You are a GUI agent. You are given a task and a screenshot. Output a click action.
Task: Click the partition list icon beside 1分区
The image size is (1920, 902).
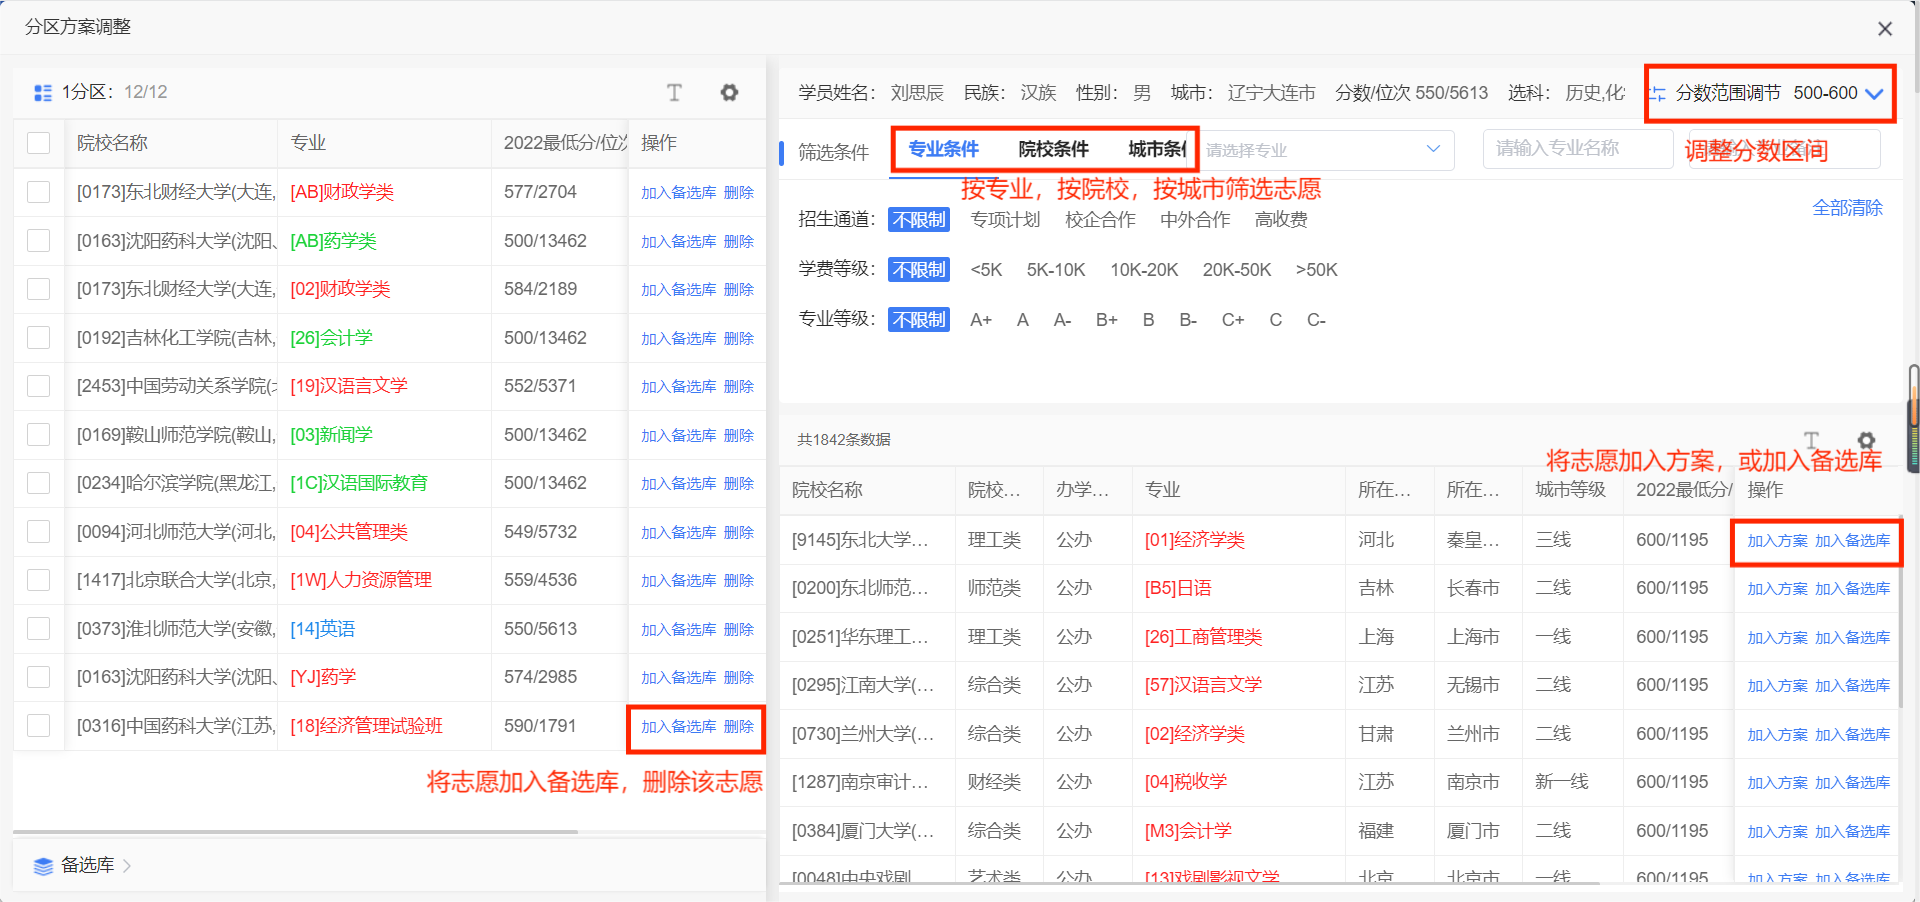click(x=42, y=92)
